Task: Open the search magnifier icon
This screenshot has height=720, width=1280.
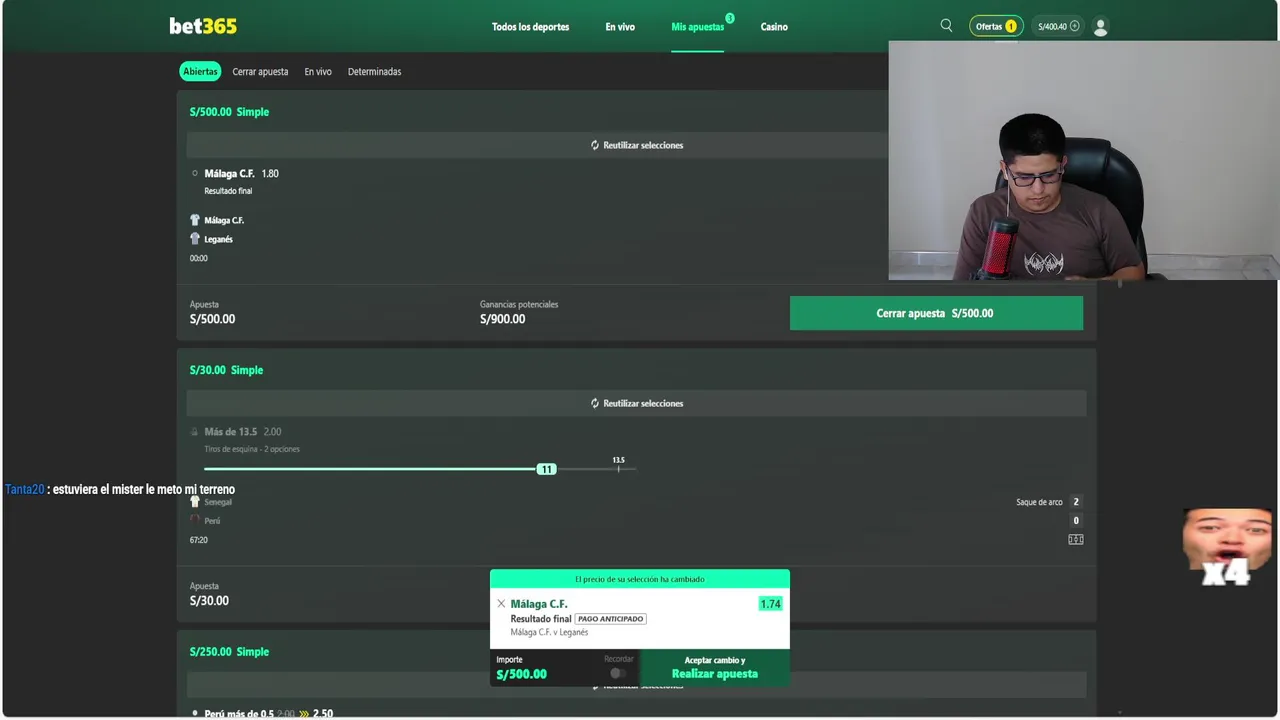Action: point(946,26)
